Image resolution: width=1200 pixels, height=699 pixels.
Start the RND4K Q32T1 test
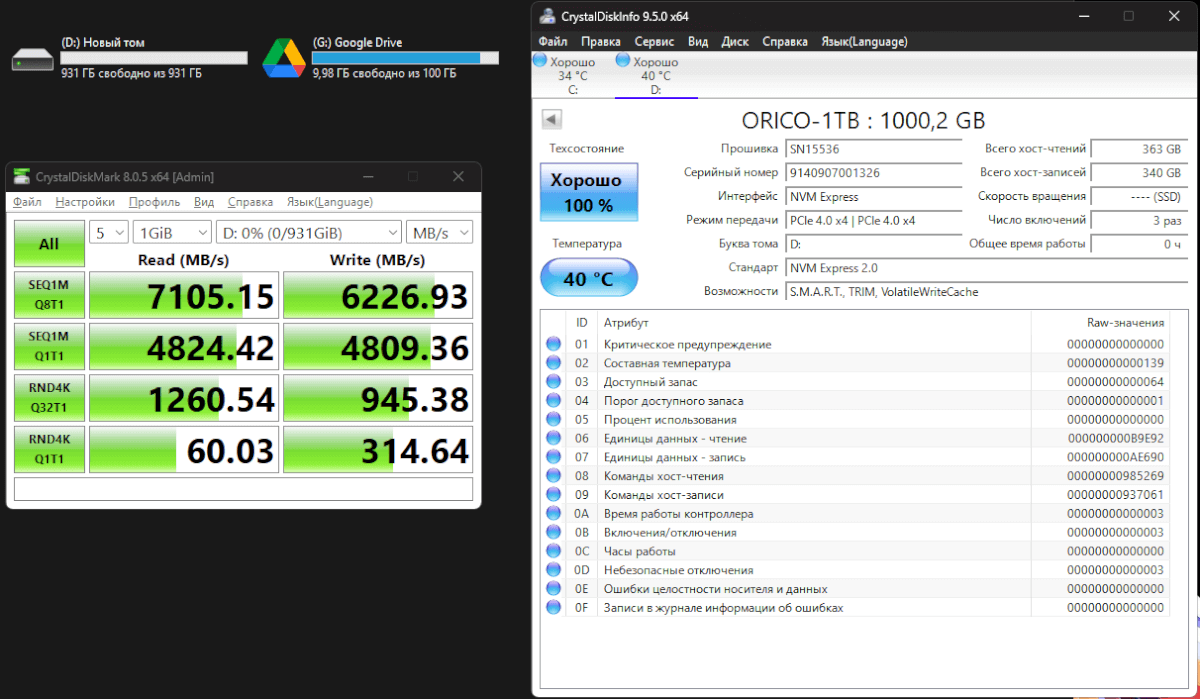tap(49, 399)
